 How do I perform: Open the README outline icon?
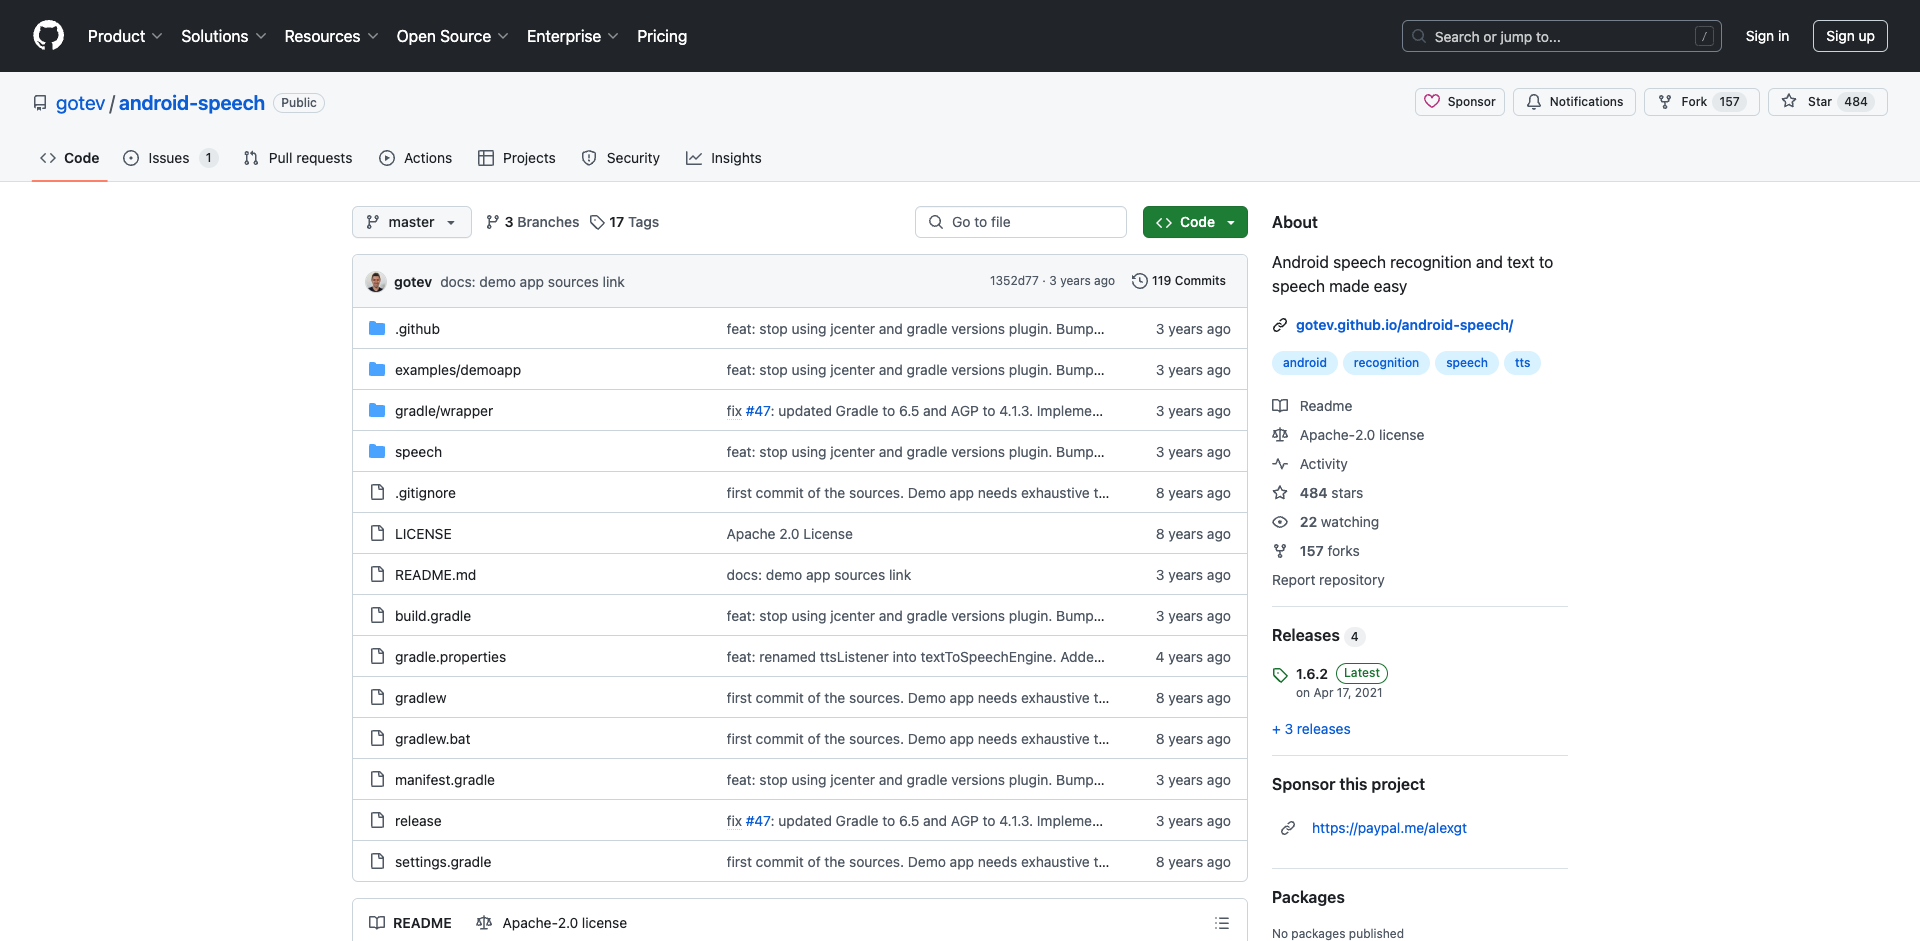pyautogui.click(x=1222, y=923)
